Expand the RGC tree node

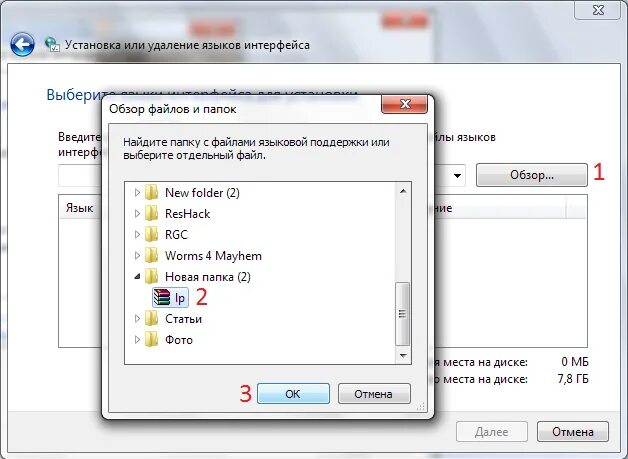pyautogui.click(x=137, y=234)
